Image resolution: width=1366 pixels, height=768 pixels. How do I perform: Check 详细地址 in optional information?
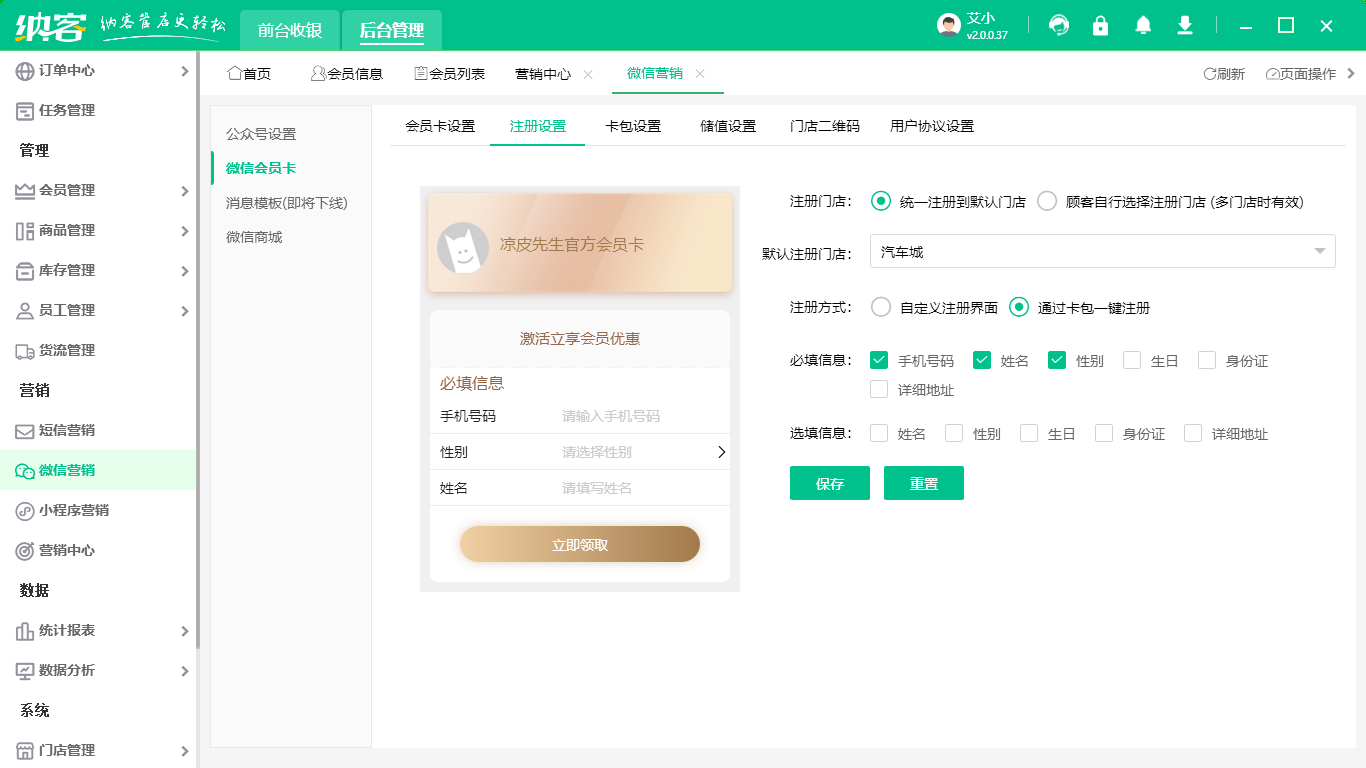tap(1193, 434)
